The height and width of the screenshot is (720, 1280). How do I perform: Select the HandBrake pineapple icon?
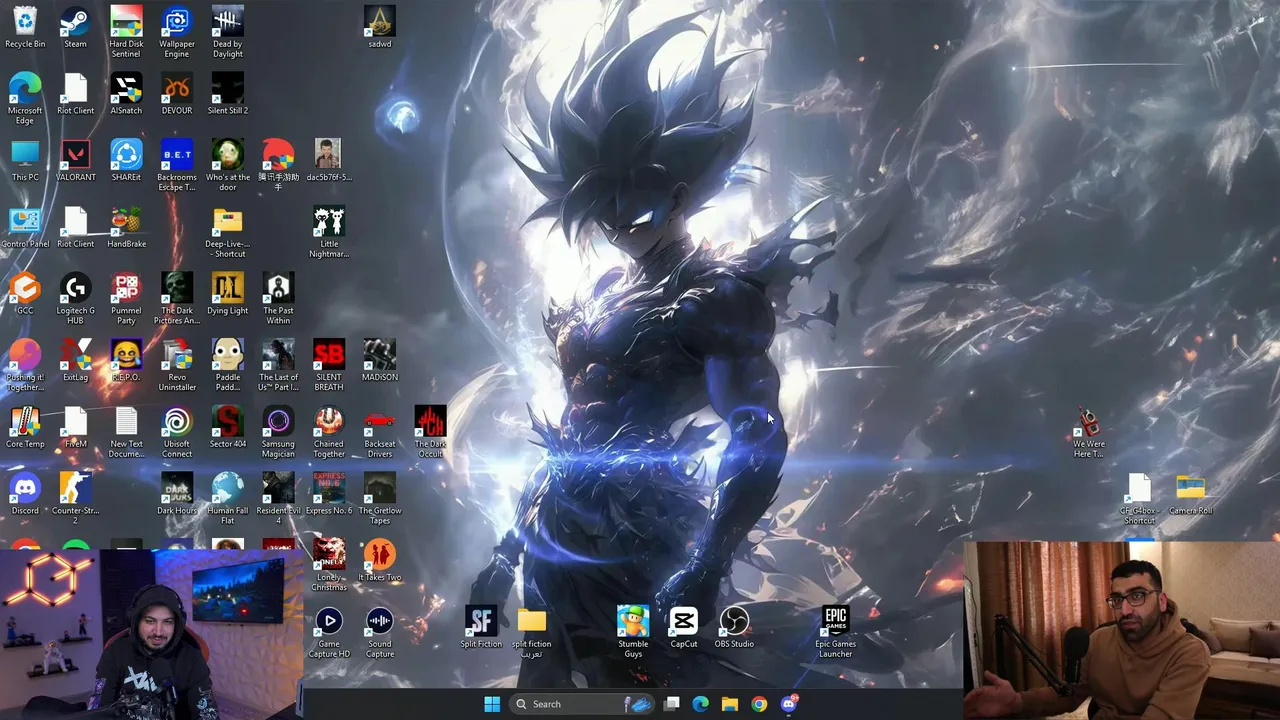tap(126, 228)
